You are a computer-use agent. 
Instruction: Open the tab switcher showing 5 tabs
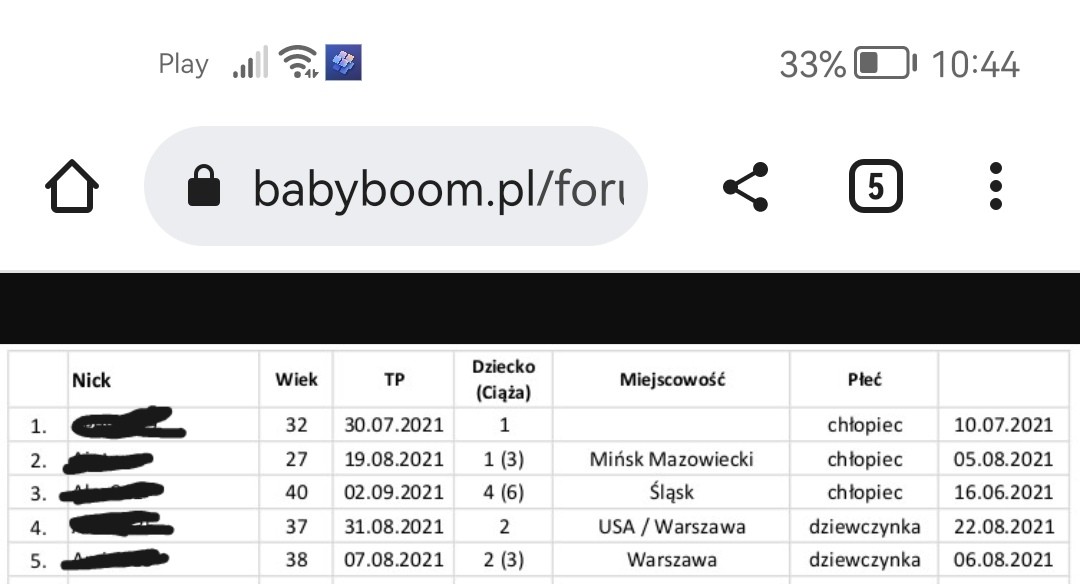(x=875, y=187)
